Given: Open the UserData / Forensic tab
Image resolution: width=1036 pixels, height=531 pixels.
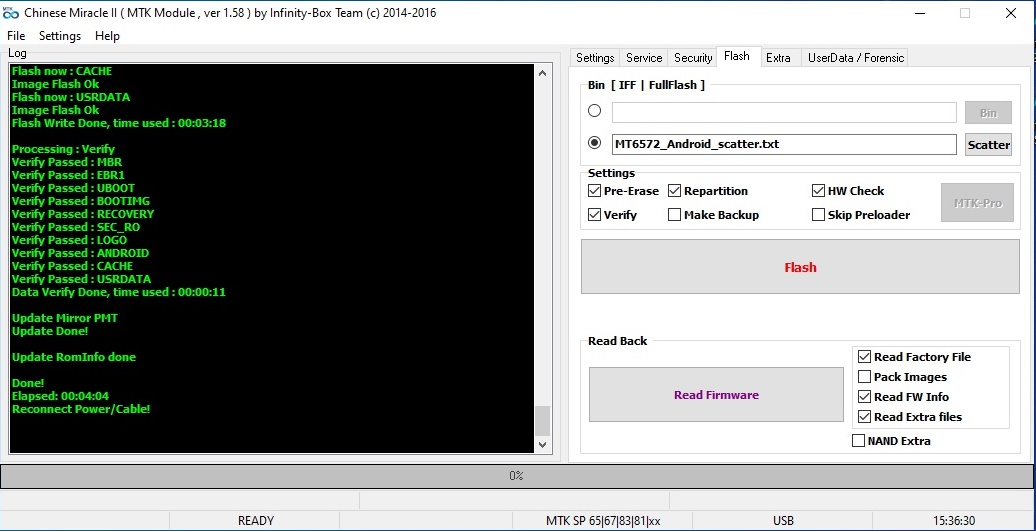Looking at the screenshot, I should coord(855,58).
